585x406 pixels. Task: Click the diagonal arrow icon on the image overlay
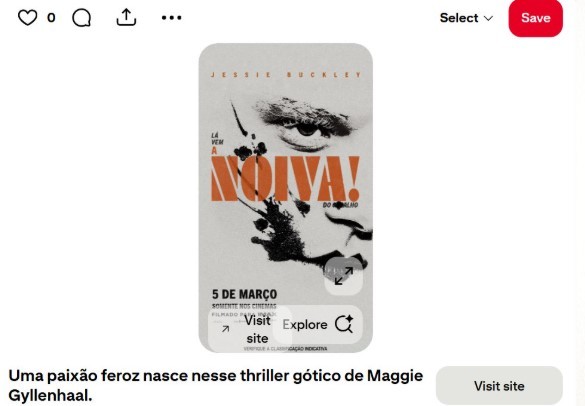point(226,329)
